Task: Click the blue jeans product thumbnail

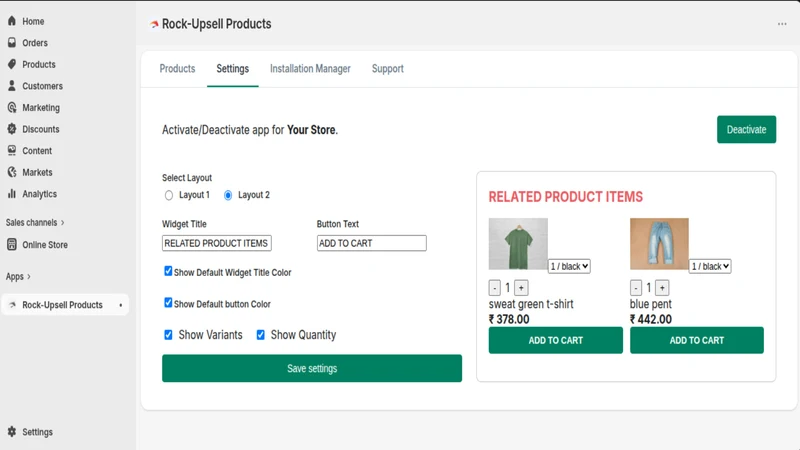Action: (659, 244)
